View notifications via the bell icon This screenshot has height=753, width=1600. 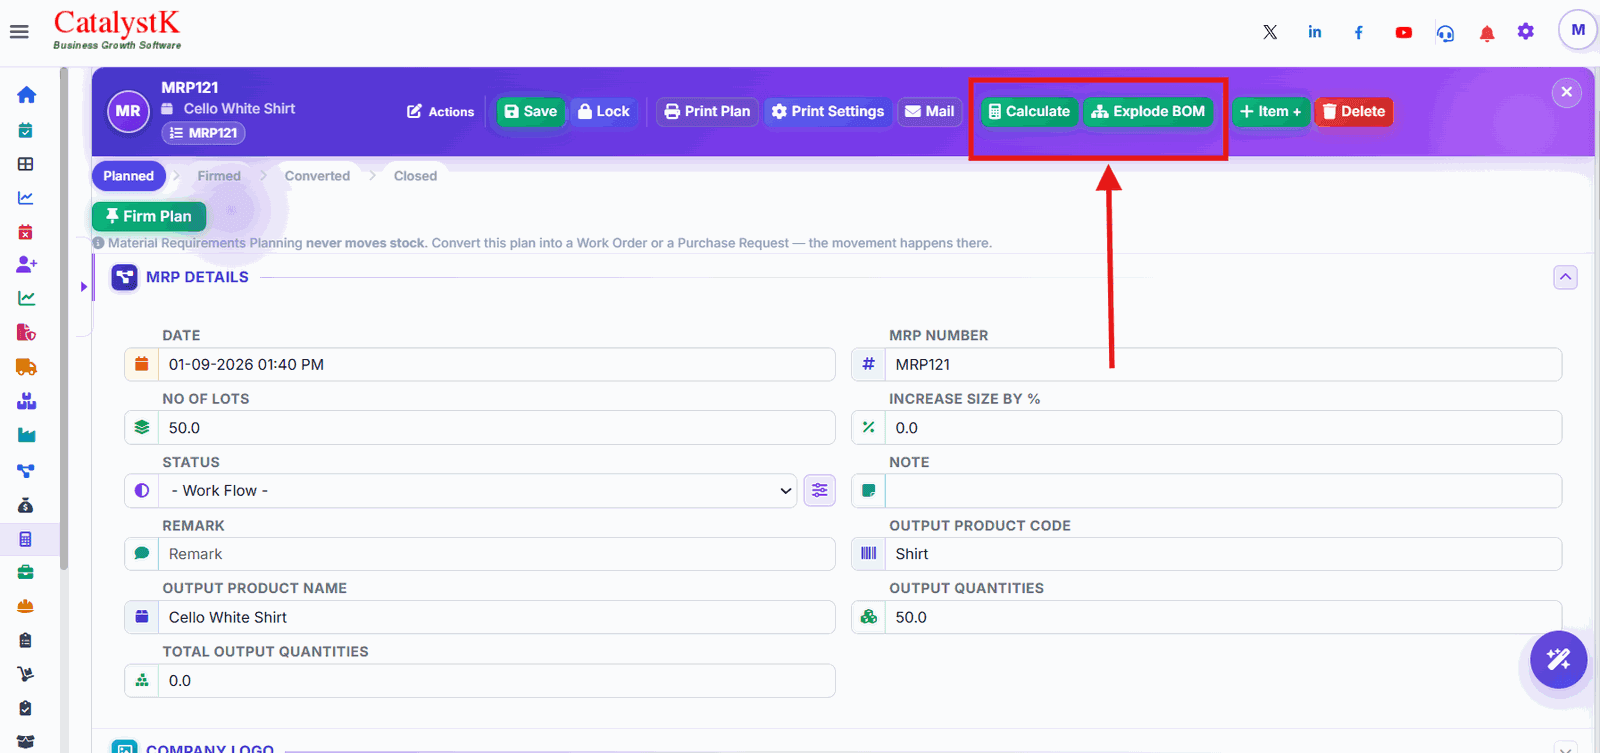[1487, 33]
